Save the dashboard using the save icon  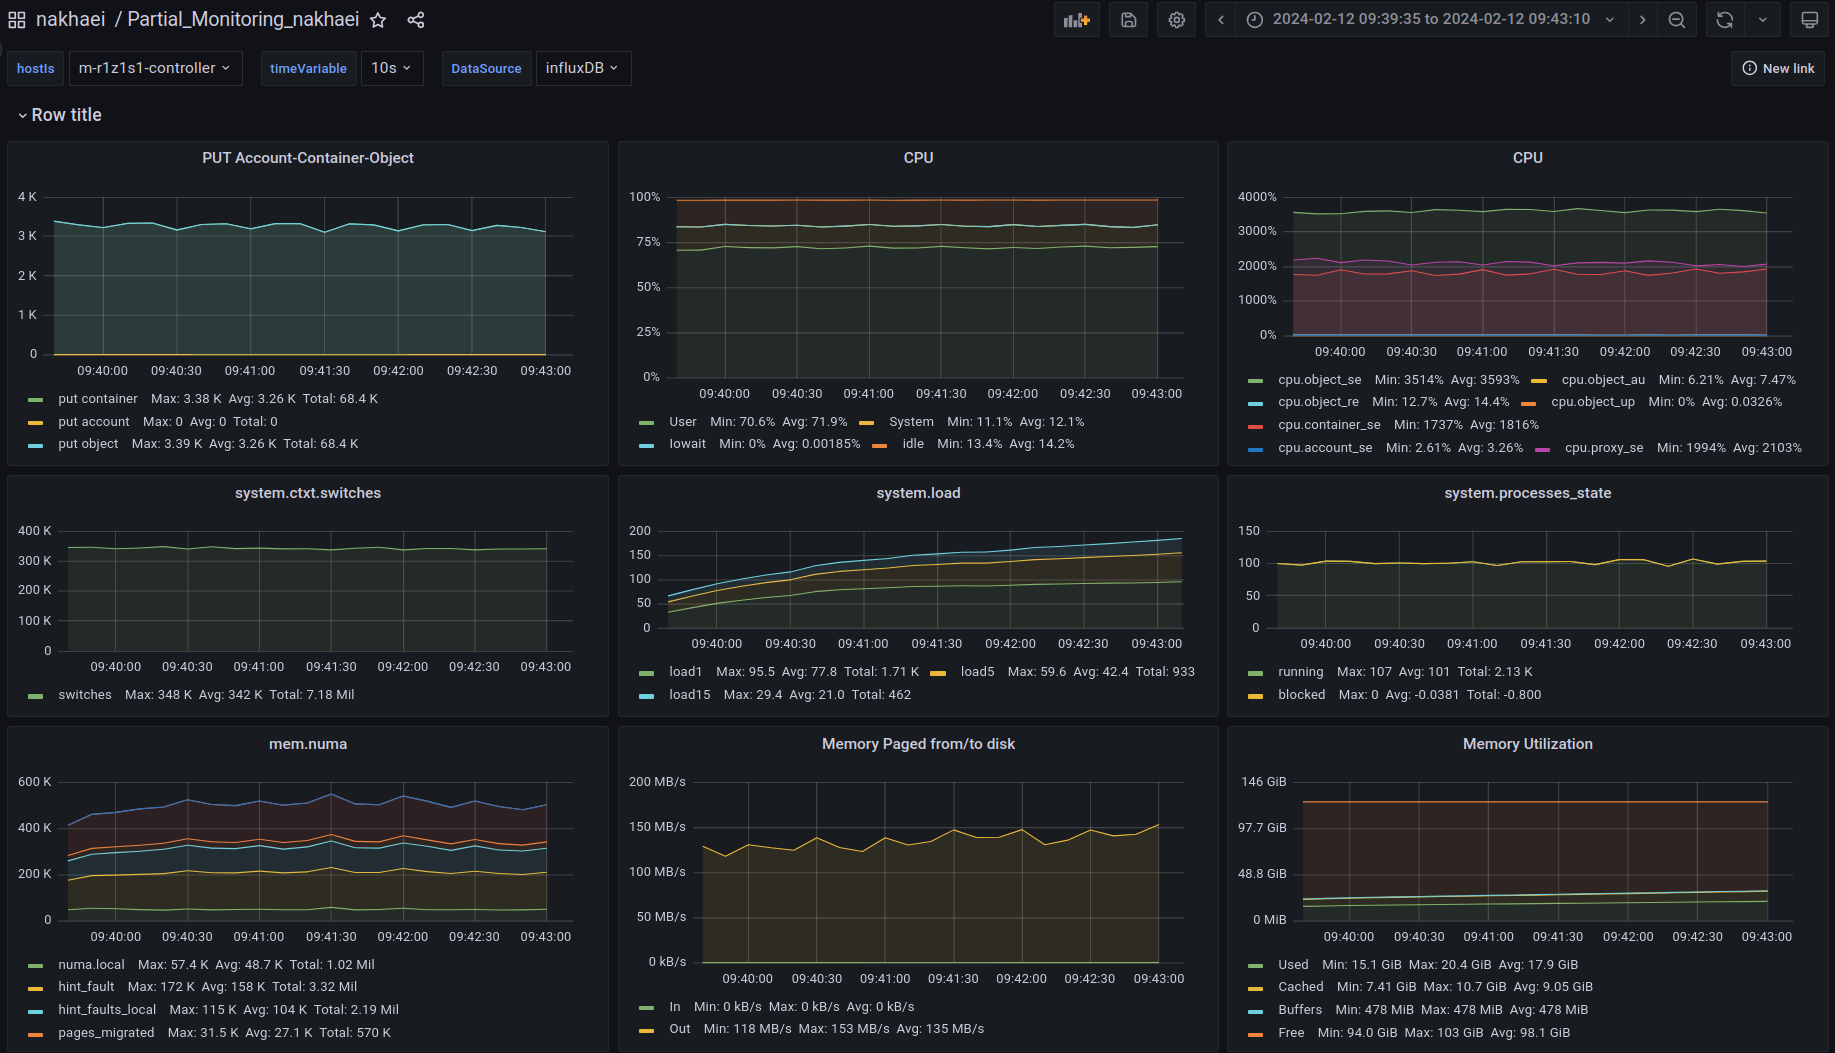(1128, 20)
